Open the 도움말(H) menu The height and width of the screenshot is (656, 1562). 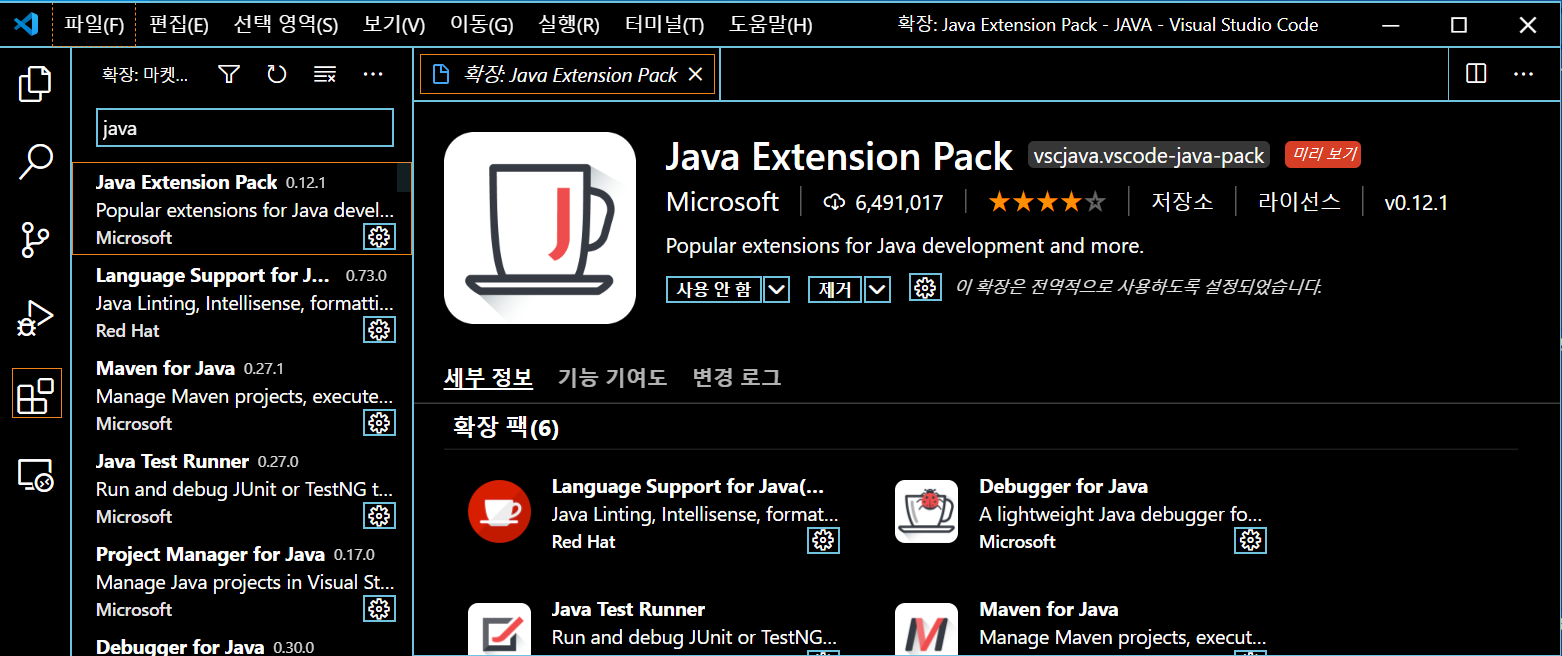pos(771,25)
